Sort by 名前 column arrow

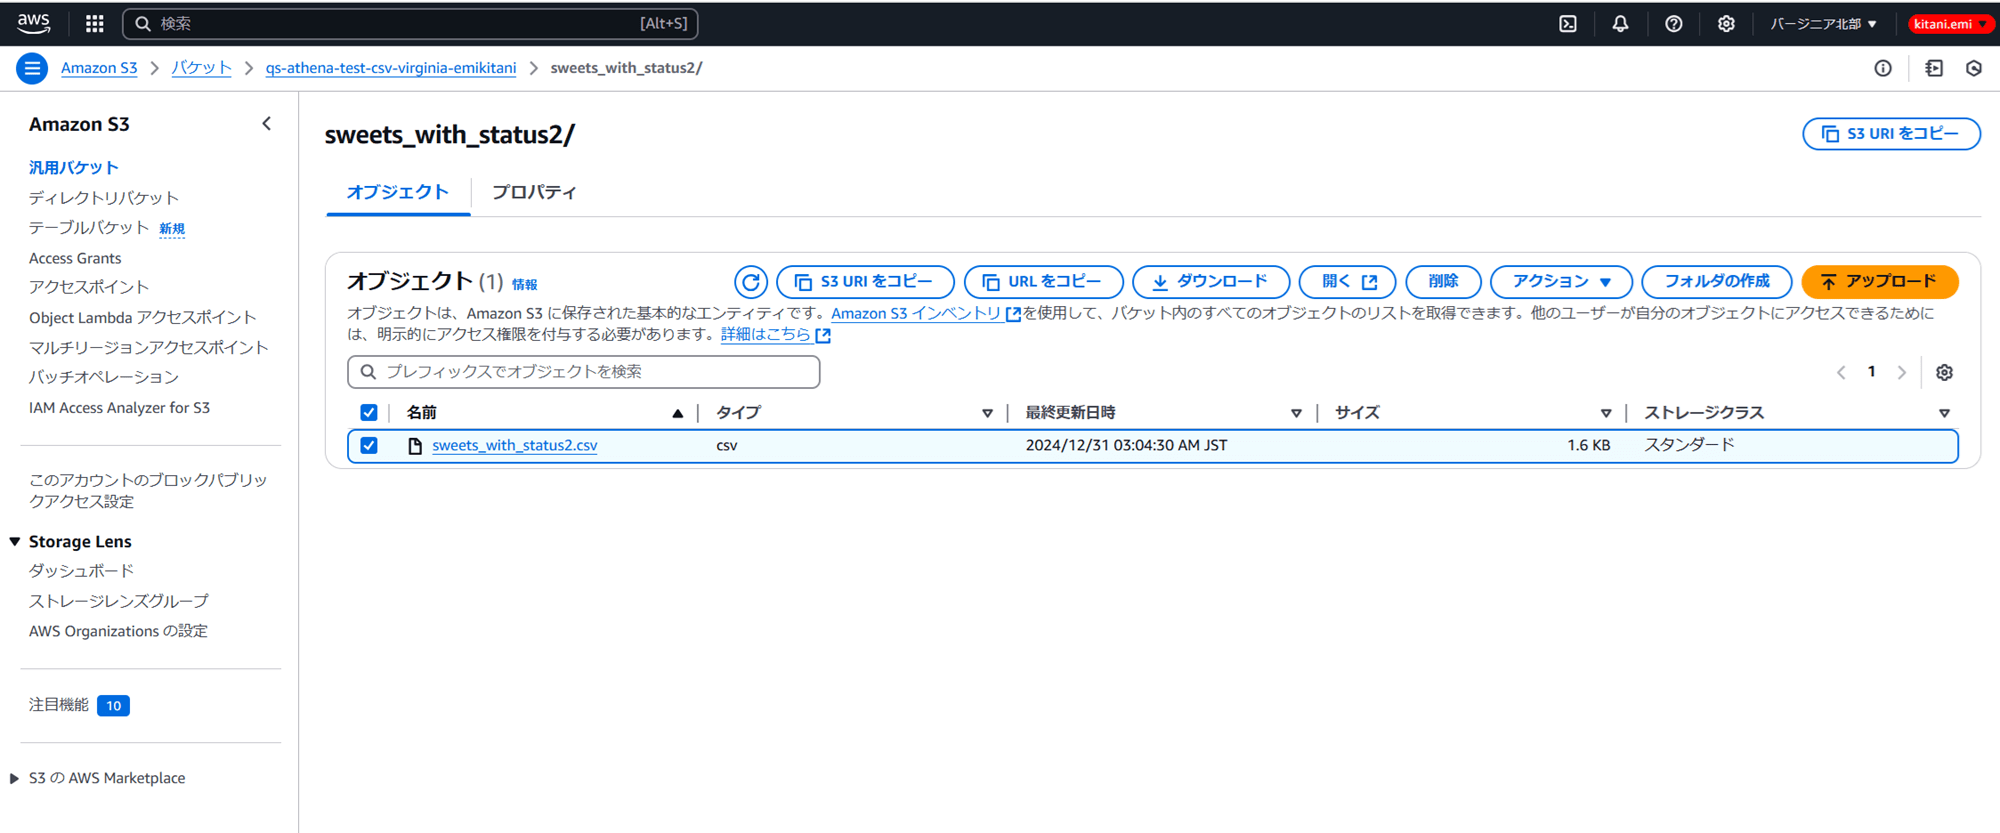click(x=678, y=413)
